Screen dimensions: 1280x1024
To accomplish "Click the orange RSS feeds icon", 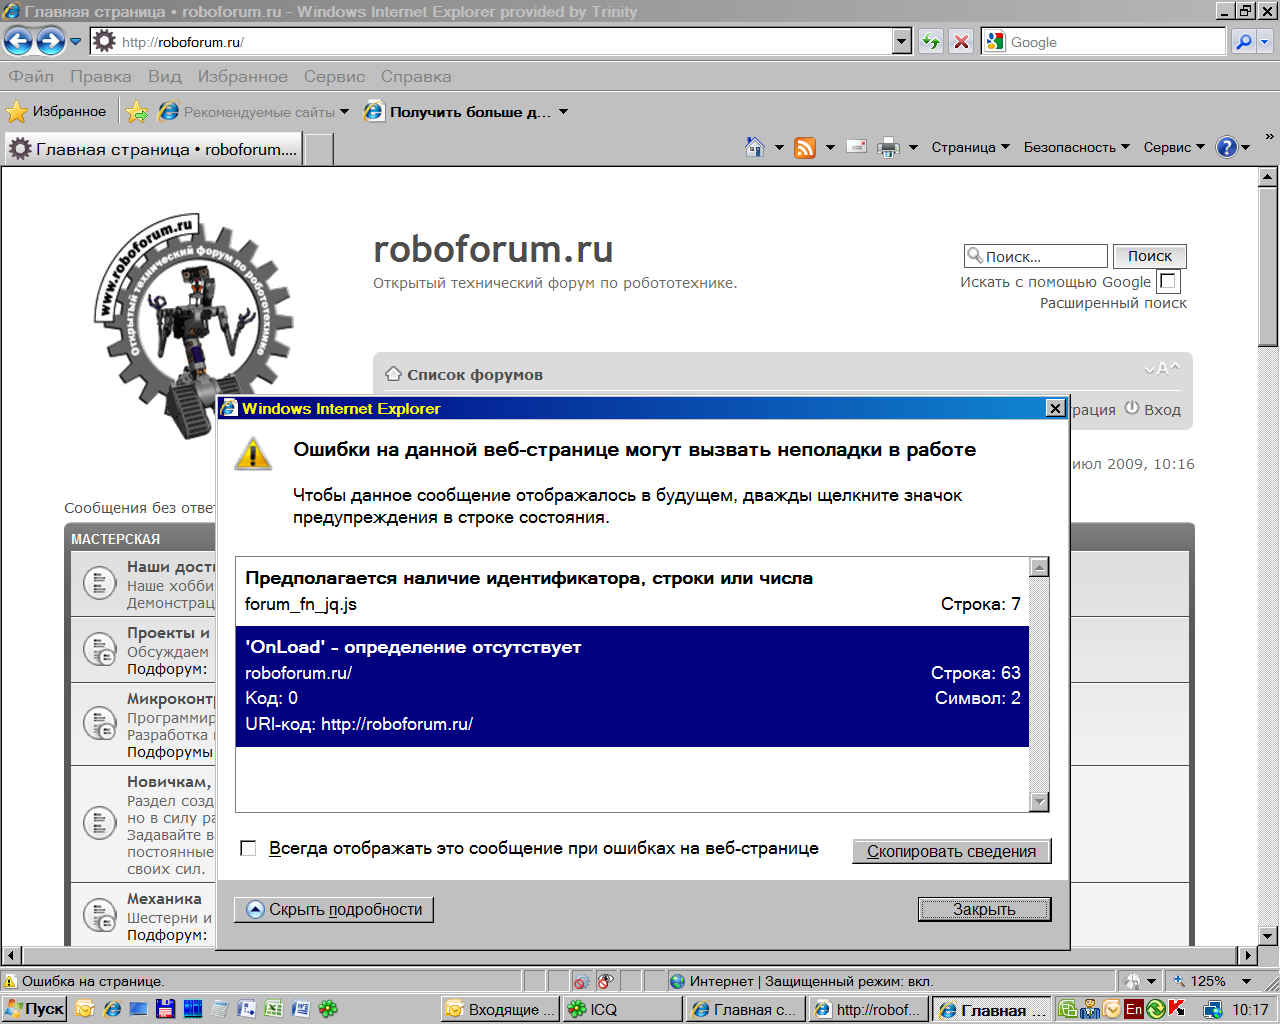I will tap(805, 148).
